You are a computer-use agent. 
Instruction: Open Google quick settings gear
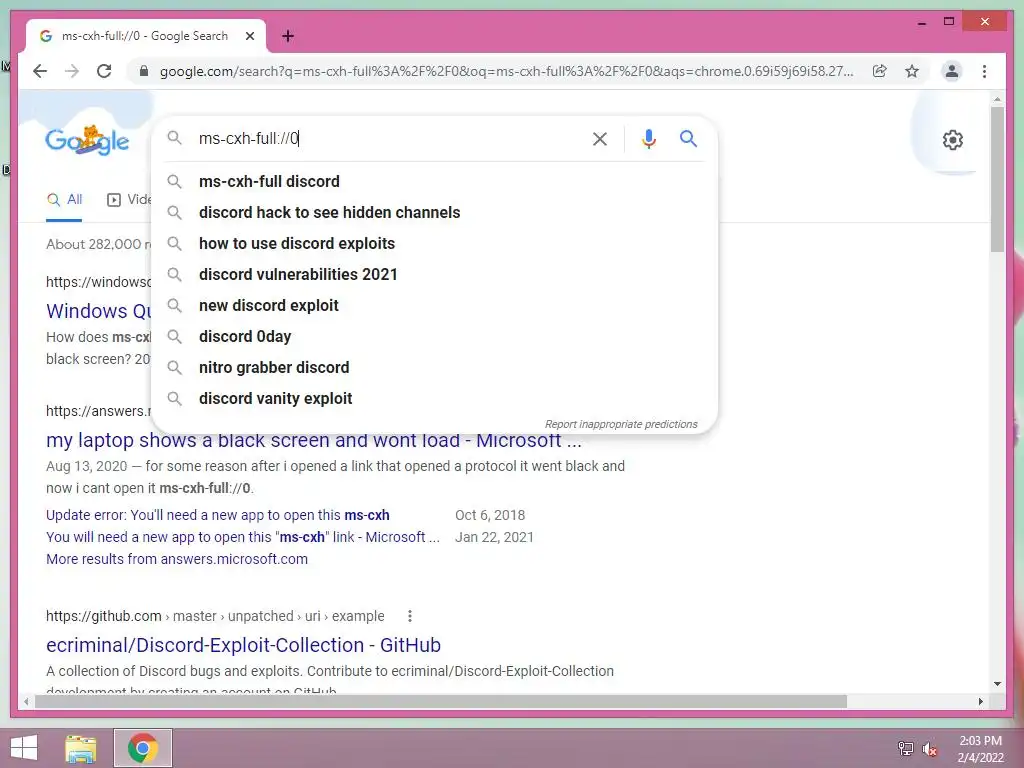pyautogui.click(x=953, y=140)
